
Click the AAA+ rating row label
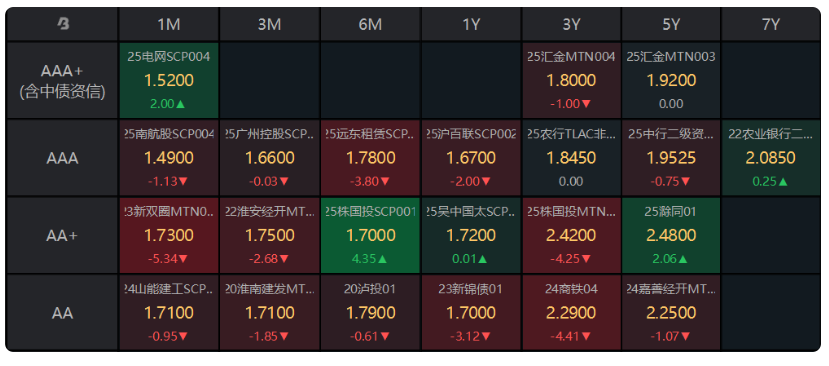(x=62, y=81)
